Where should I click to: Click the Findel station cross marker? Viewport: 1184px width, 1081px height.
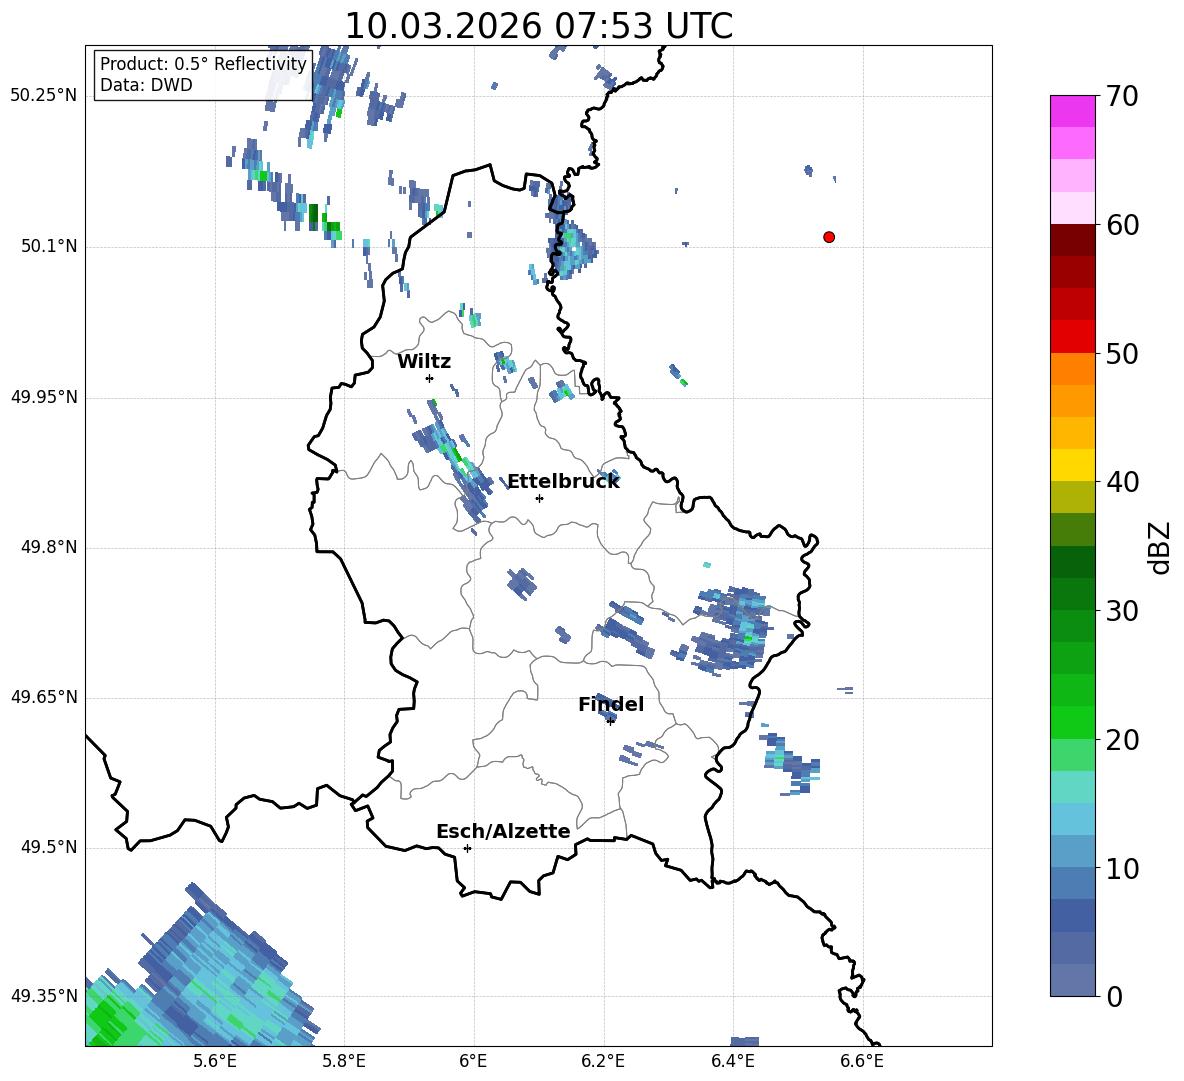(x=610, y=722)
